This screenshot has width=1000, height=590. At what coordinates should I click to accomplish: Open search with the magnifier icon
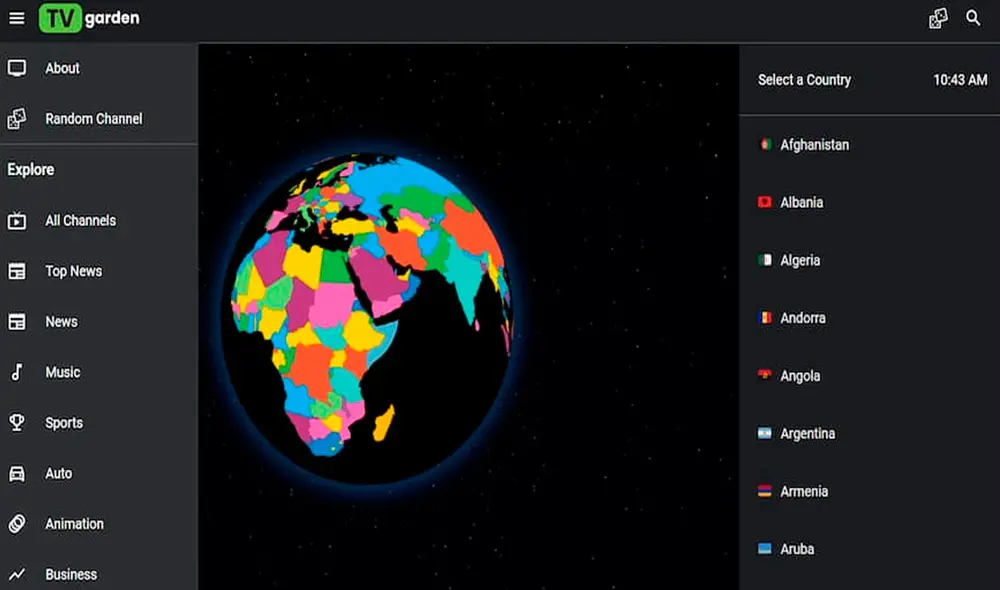tap(973, 18)
